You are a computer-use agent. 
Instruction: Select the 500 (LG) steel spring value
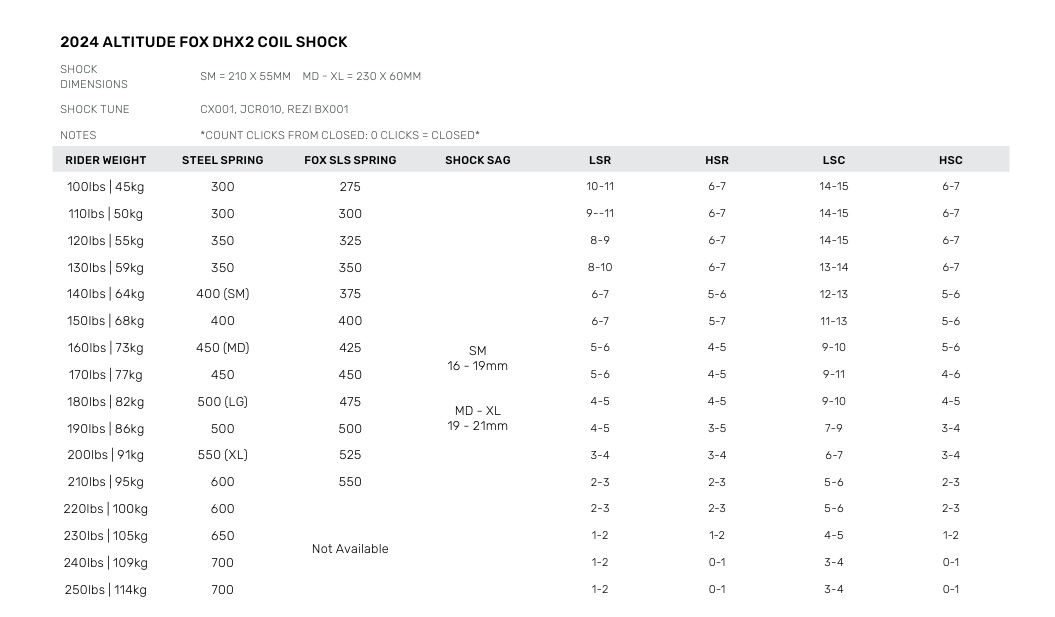pos(223,402)
